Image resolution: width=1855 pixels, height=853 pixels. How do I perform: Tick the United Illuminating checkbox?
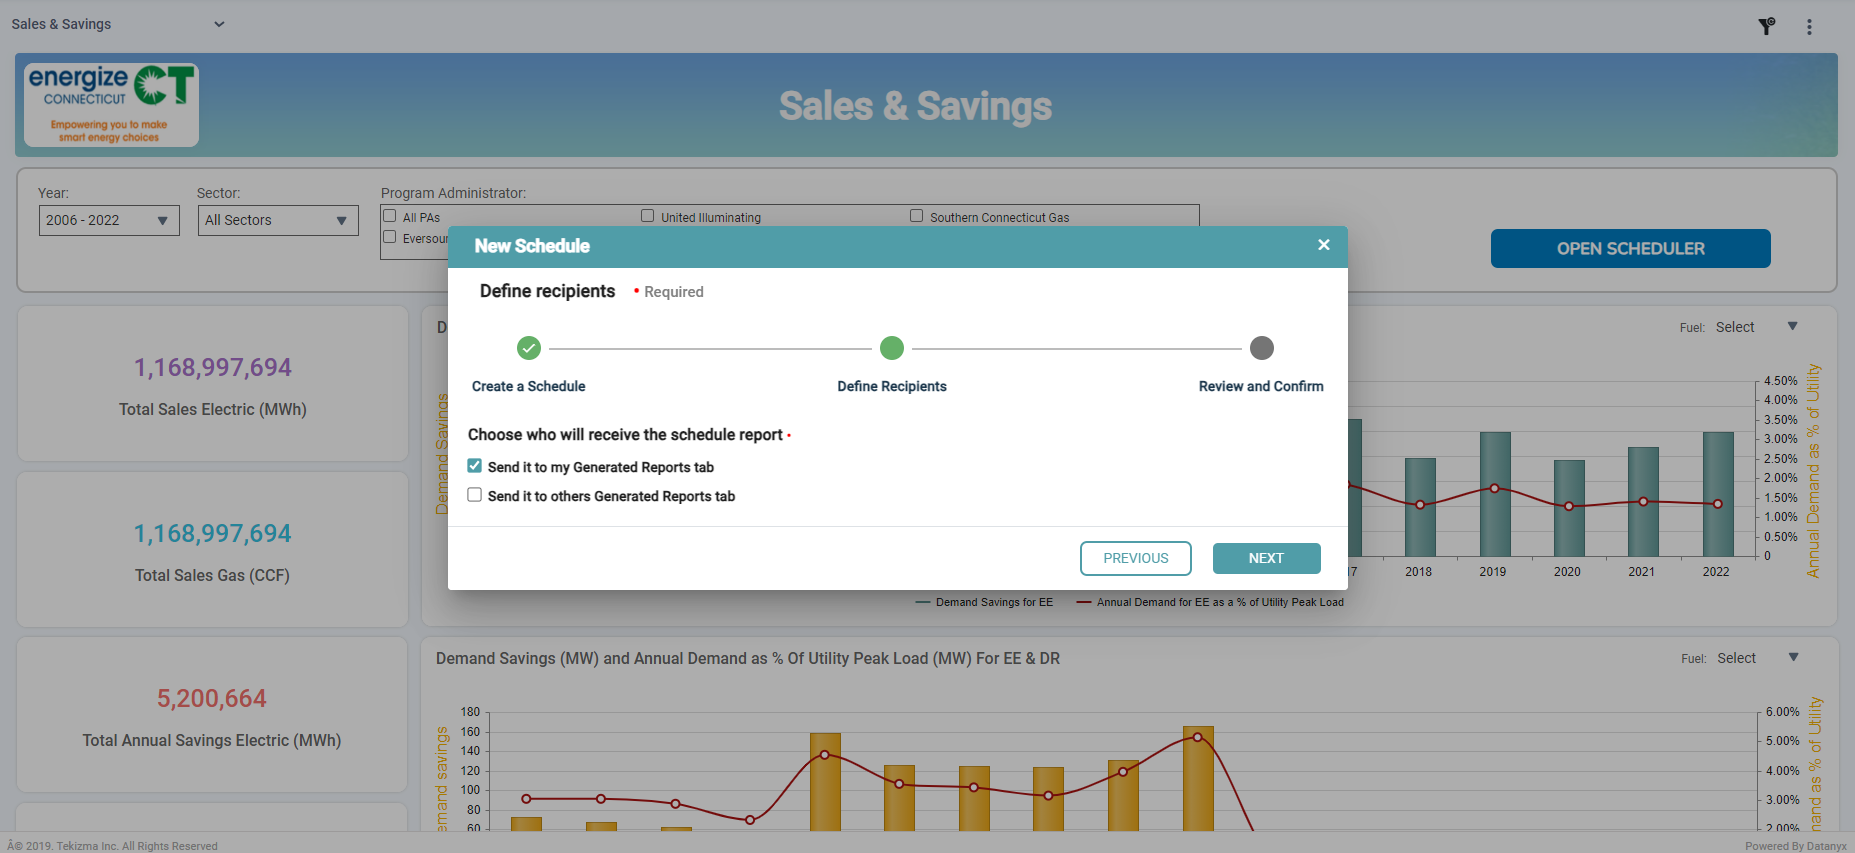click(648, 216)
